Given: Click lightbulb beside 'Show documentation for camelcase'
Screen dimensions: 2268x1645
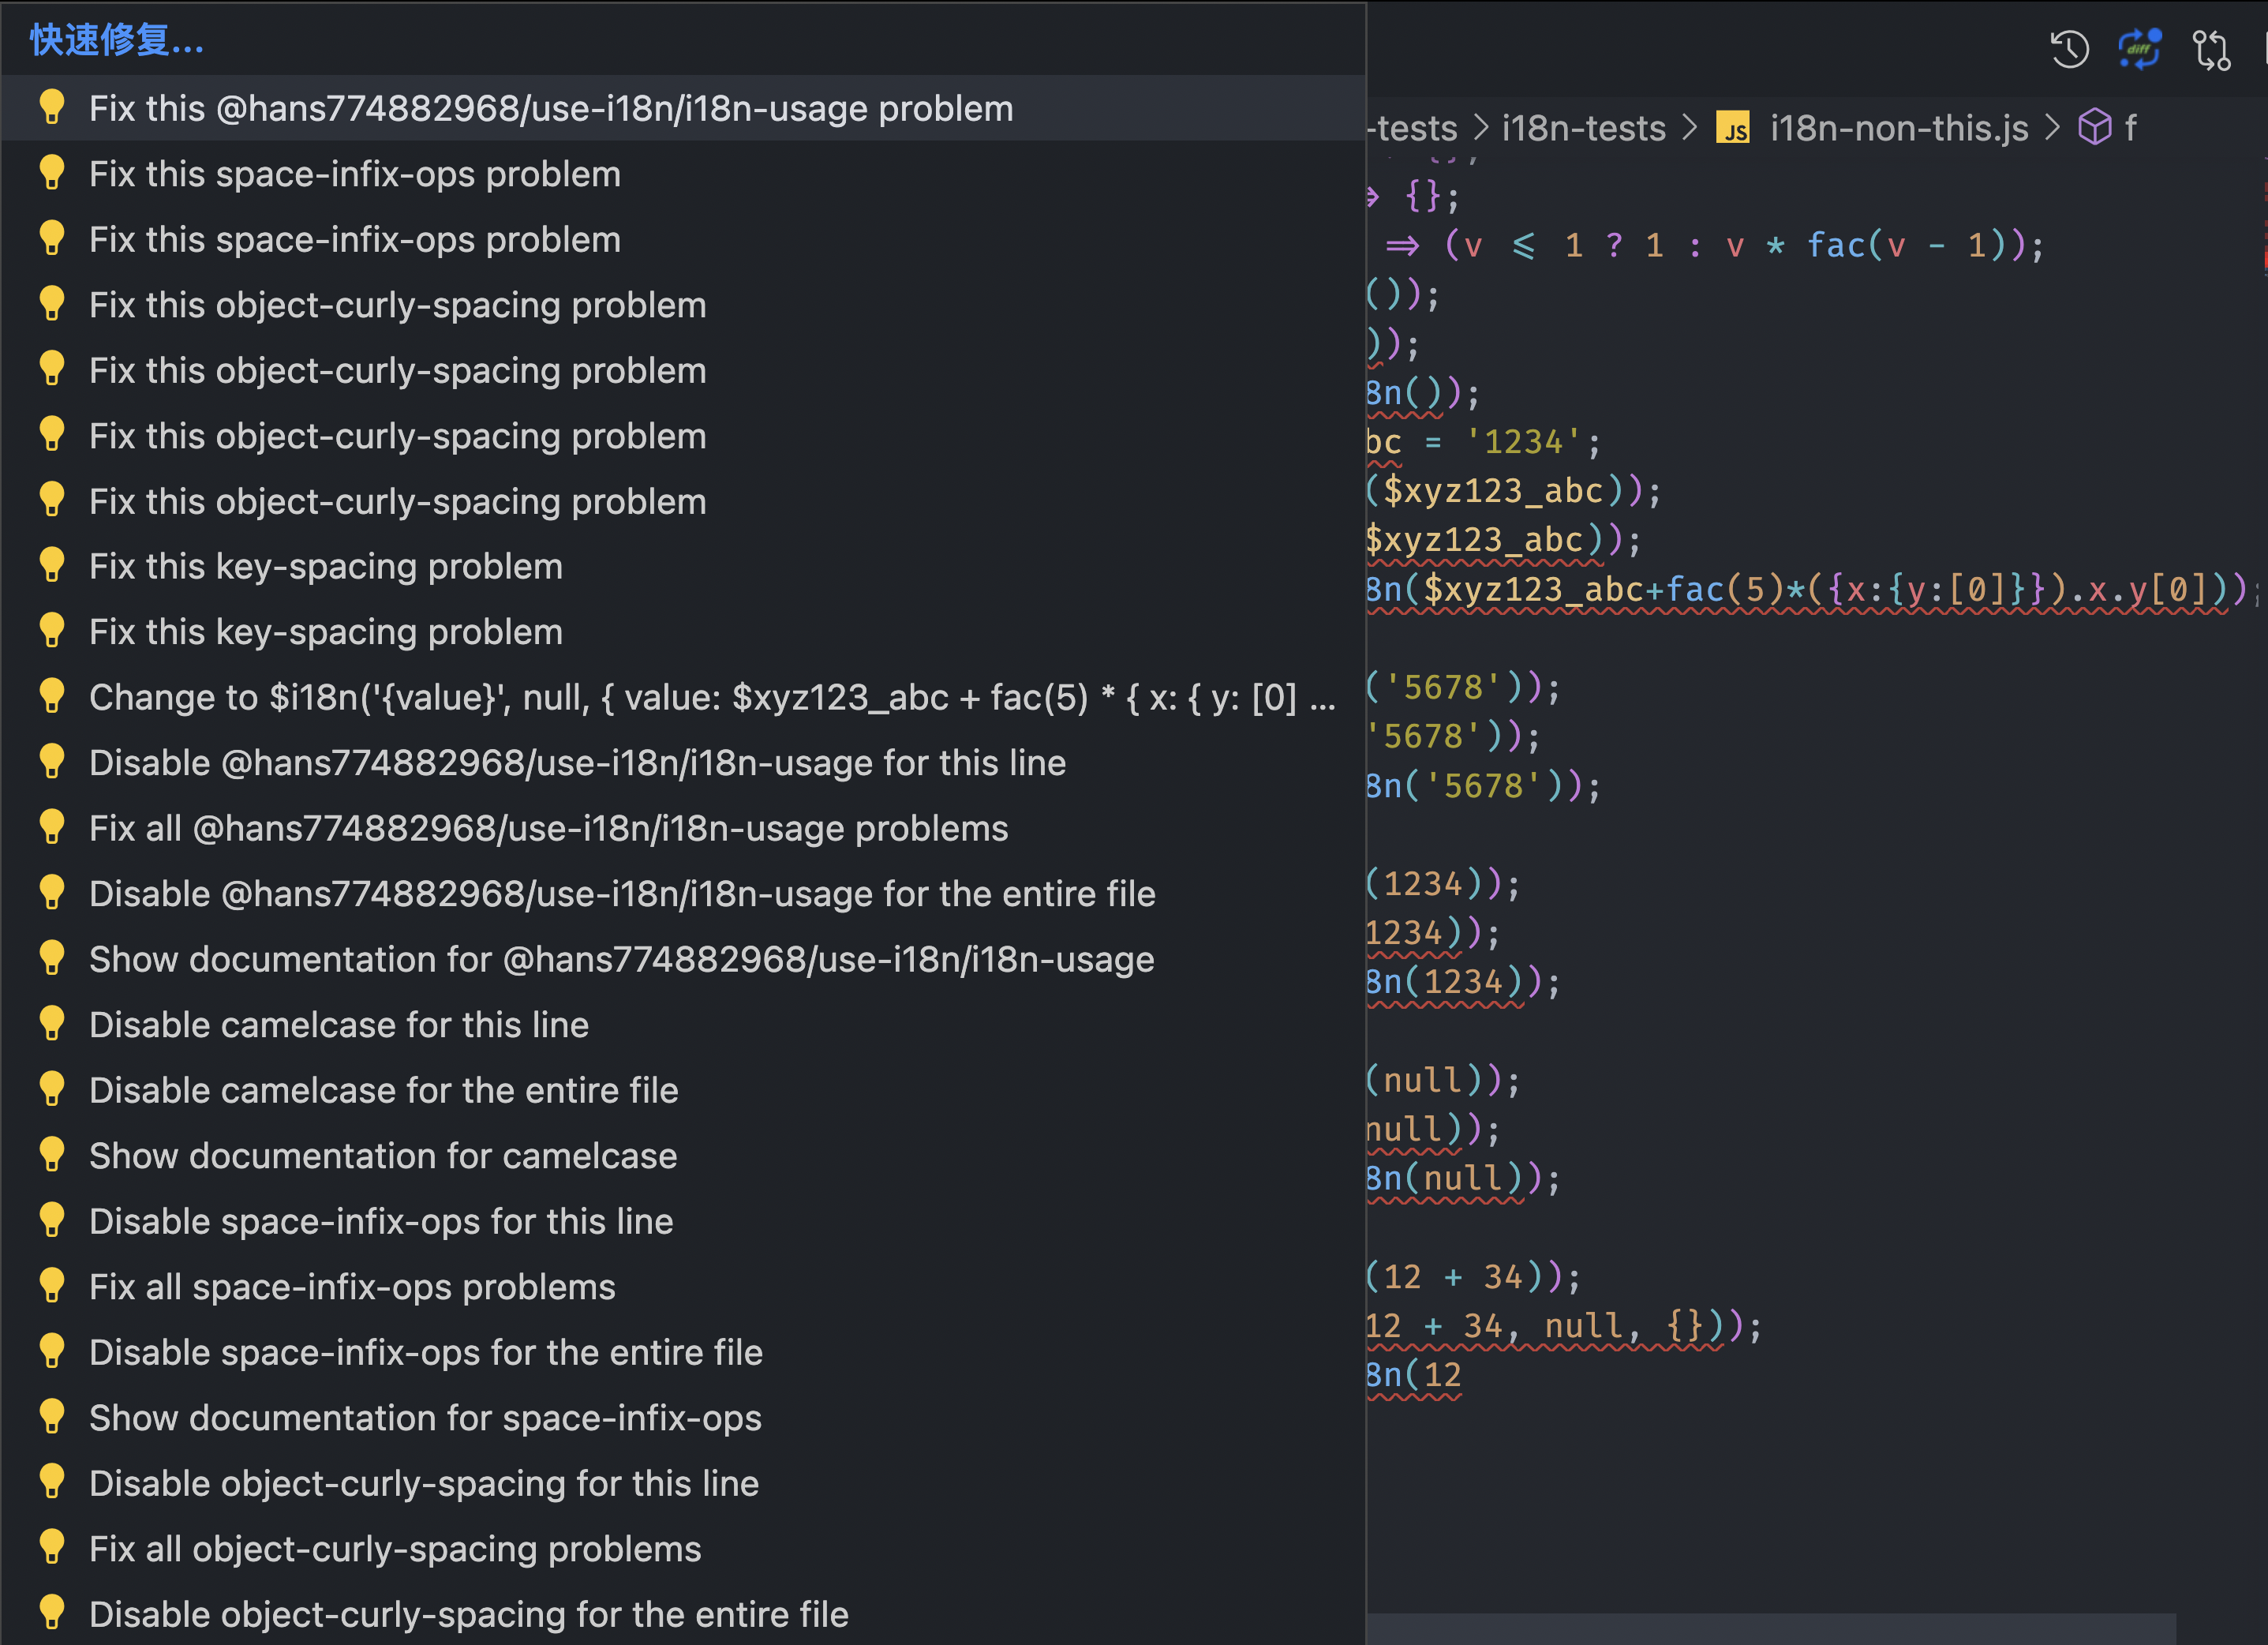Looking at the screenshot, I should [x=52, y=1155].
